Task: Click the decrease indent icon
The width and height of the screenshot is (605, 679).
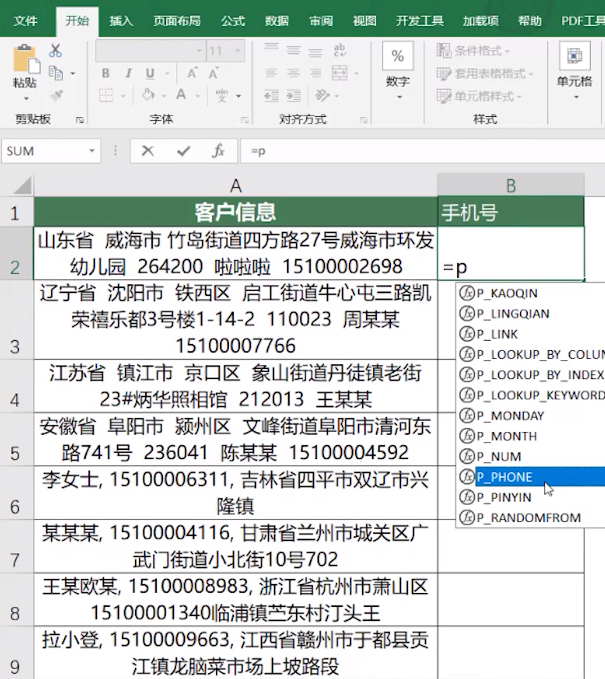Action: (272, 95)
